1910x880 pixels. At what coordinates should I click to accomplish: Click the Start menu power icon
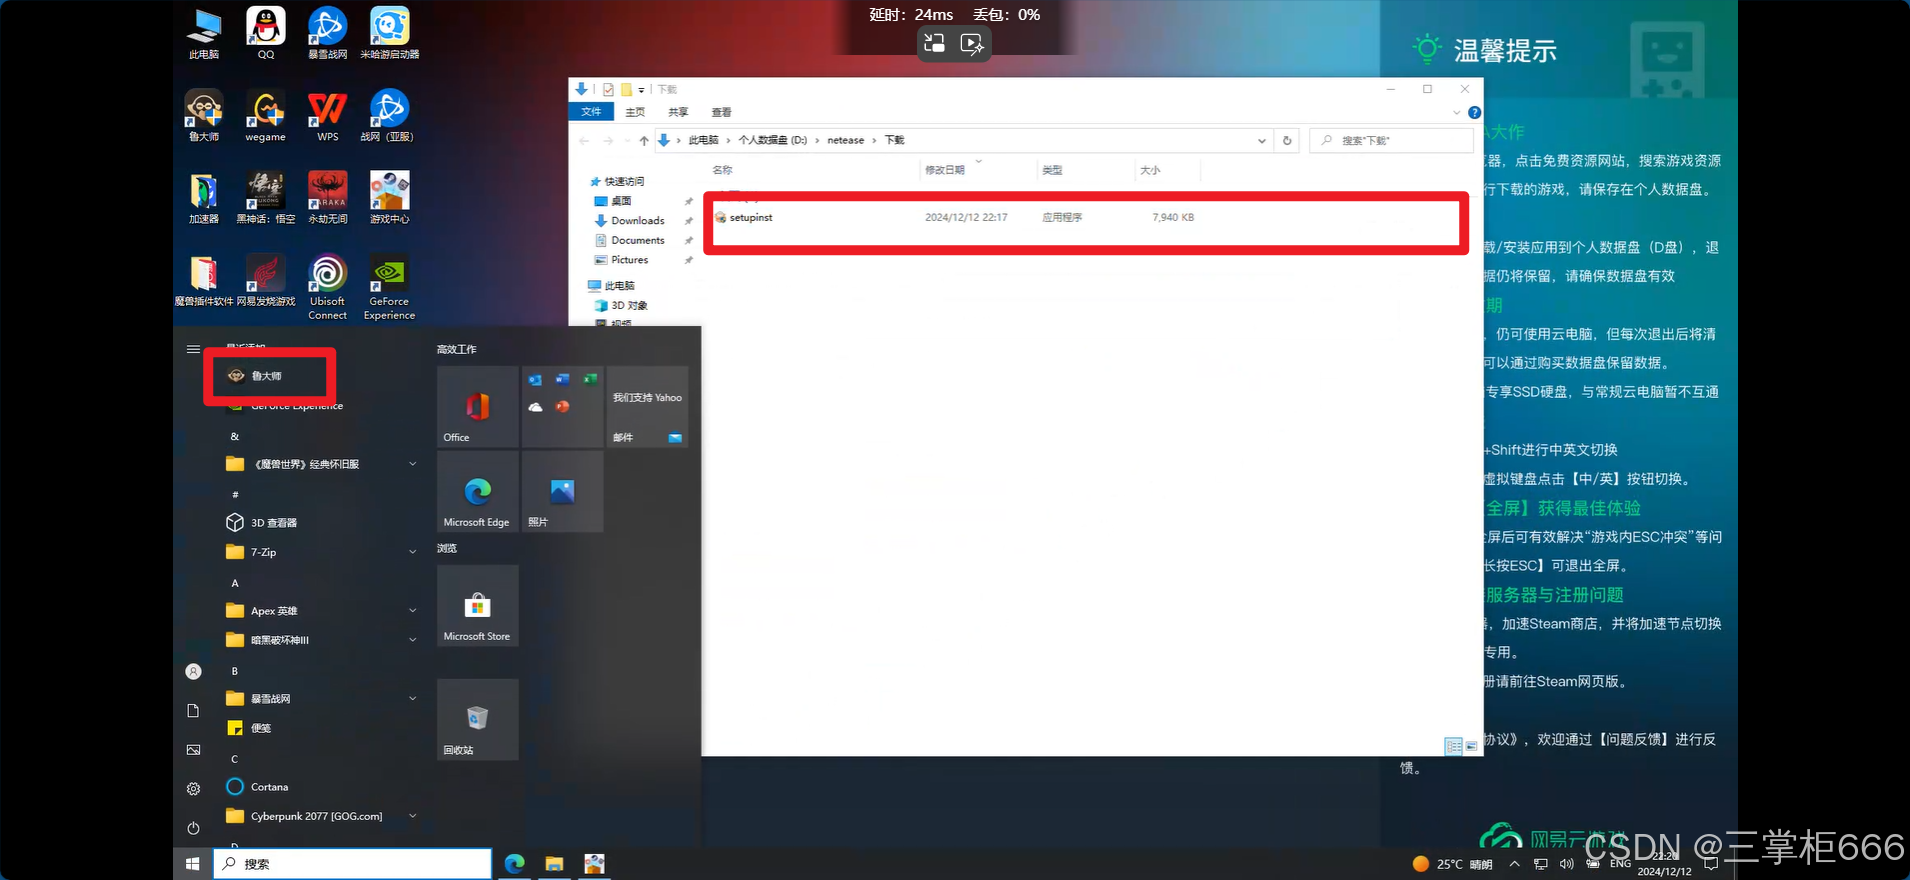[x=193, y=828]
